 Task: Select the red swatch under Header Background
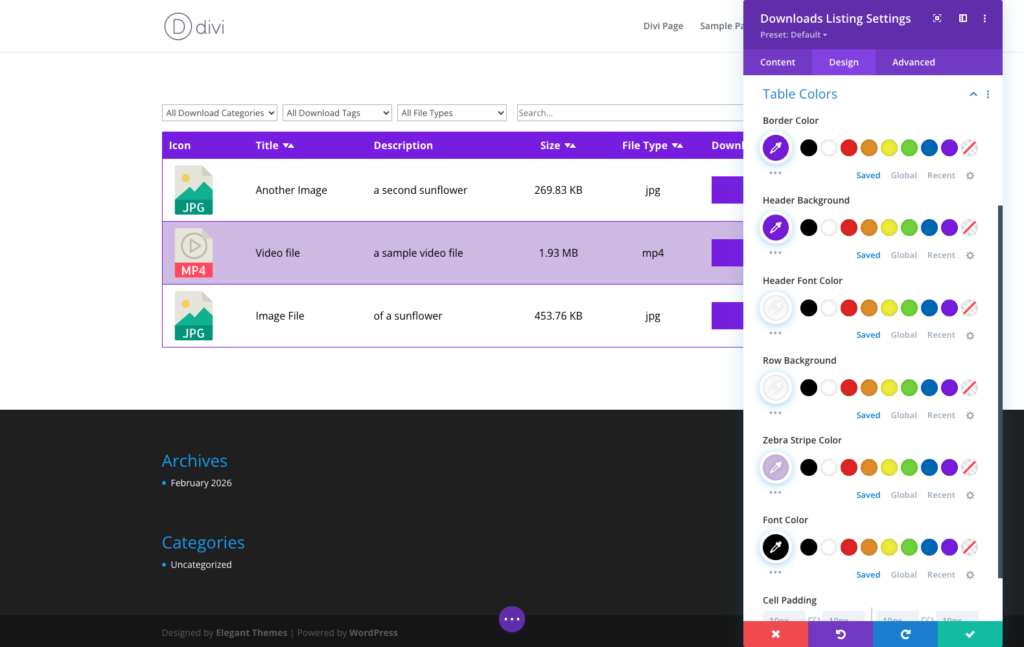[849, 228]
